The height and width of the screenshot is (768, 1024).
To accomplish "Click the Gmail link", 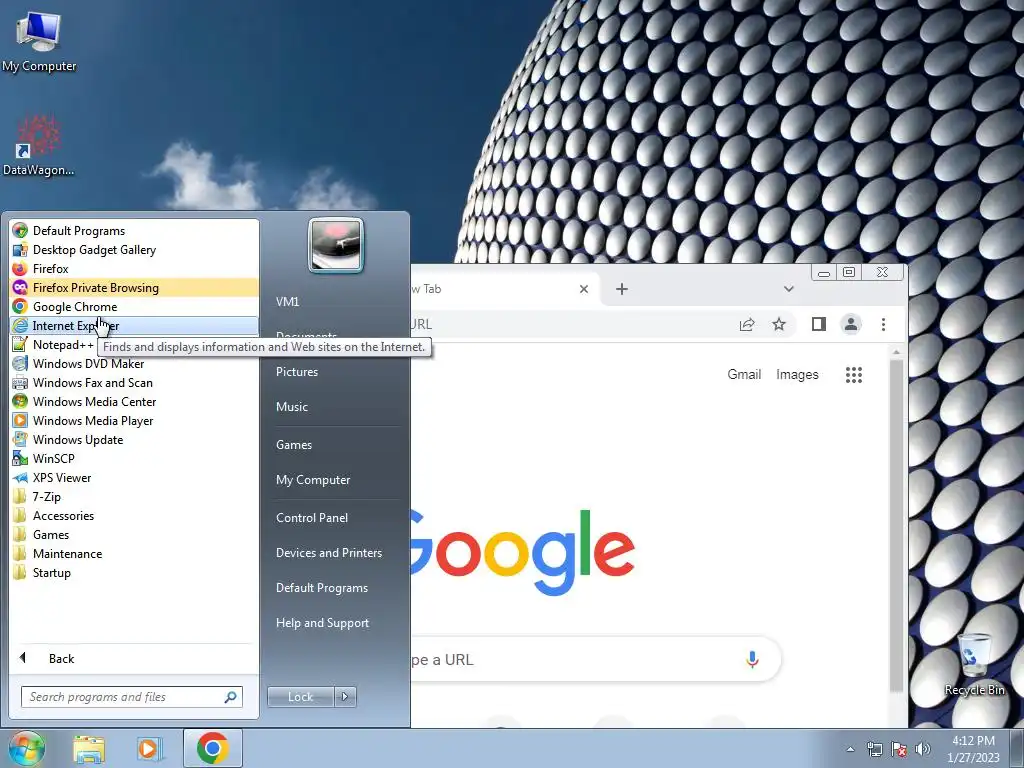I will [744, 374].
